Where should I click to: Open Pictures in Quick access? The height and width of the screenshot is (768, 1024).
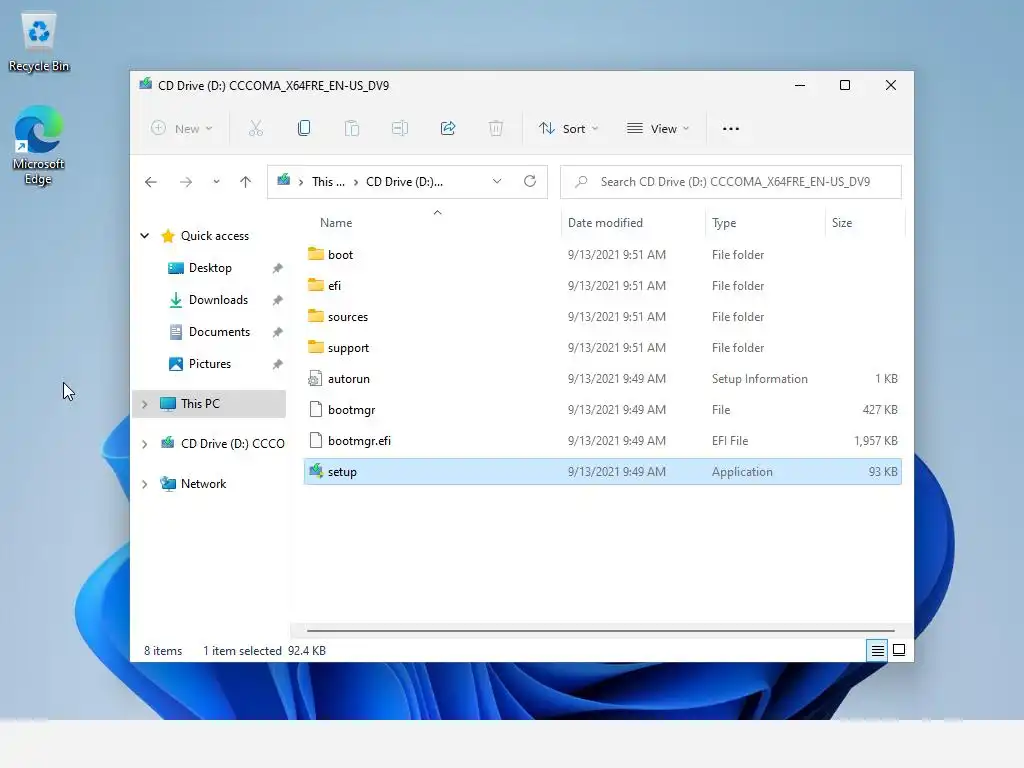click(x=210, y=364)
